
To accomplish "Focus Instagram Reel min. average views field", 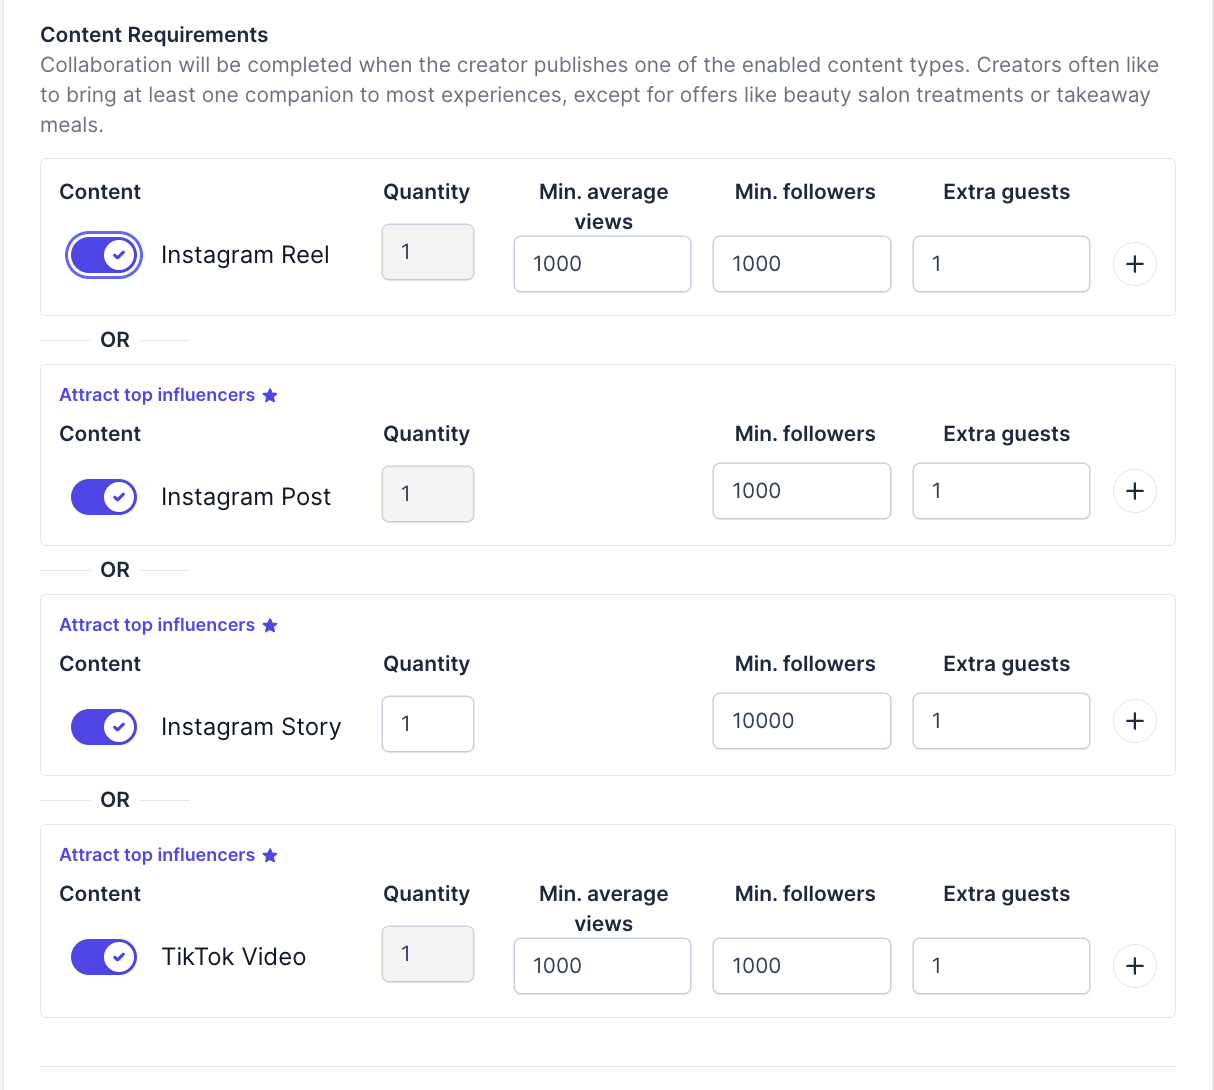I will [602, 264].
